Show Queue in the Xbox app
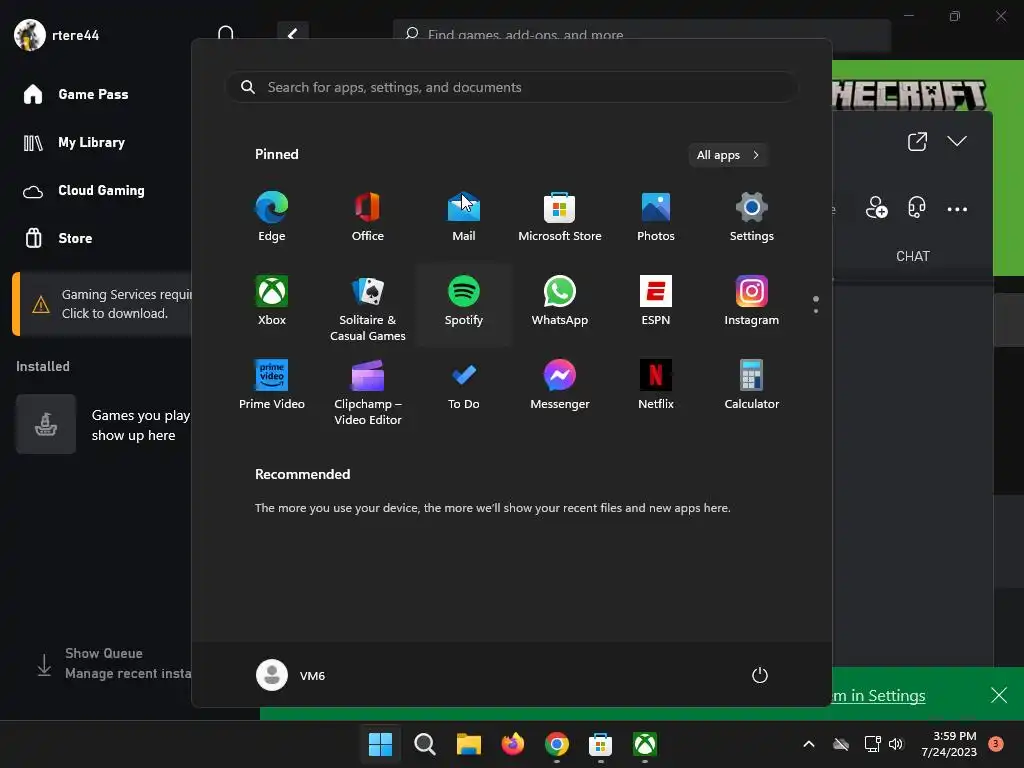Viewport: 1024px width, 768px height. 104,653
